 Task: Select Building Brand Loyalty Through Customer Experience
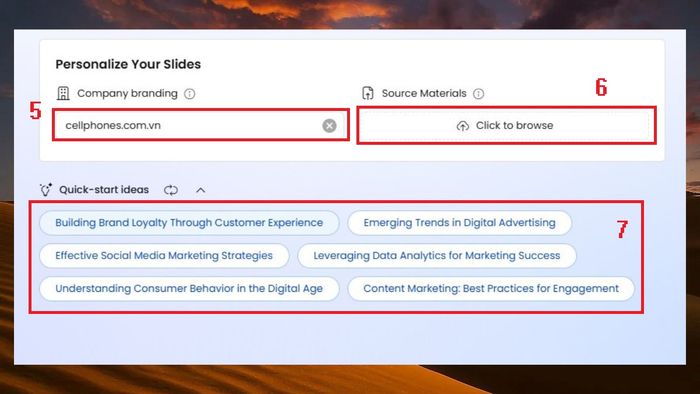pos(189,223)
